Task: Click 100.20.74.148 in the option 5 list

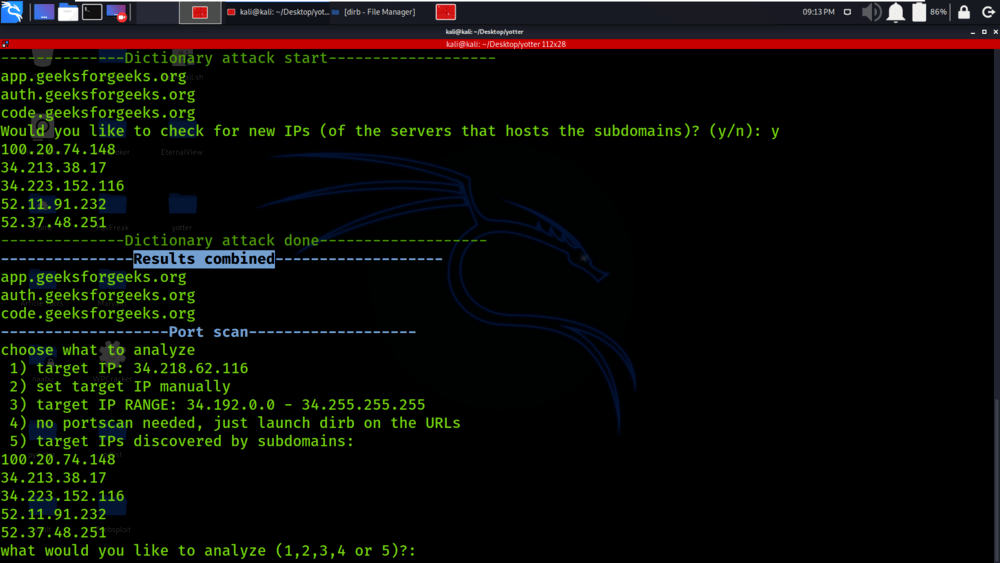Action: click(58, 460)
